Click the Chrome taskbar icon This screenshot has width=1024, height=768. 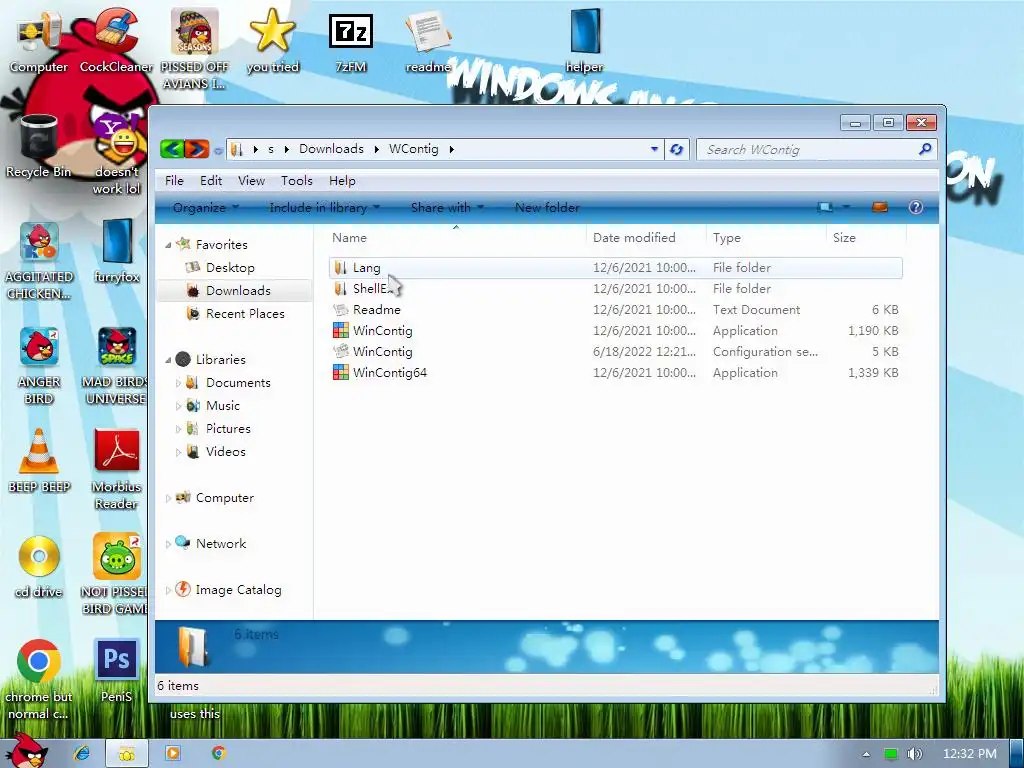pos(219,754)
